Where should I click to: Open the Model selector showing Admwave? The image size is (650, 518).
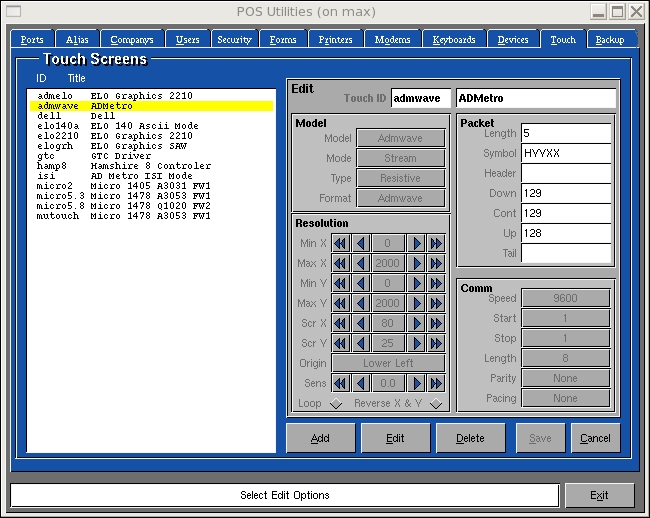[x=400, y=138]
